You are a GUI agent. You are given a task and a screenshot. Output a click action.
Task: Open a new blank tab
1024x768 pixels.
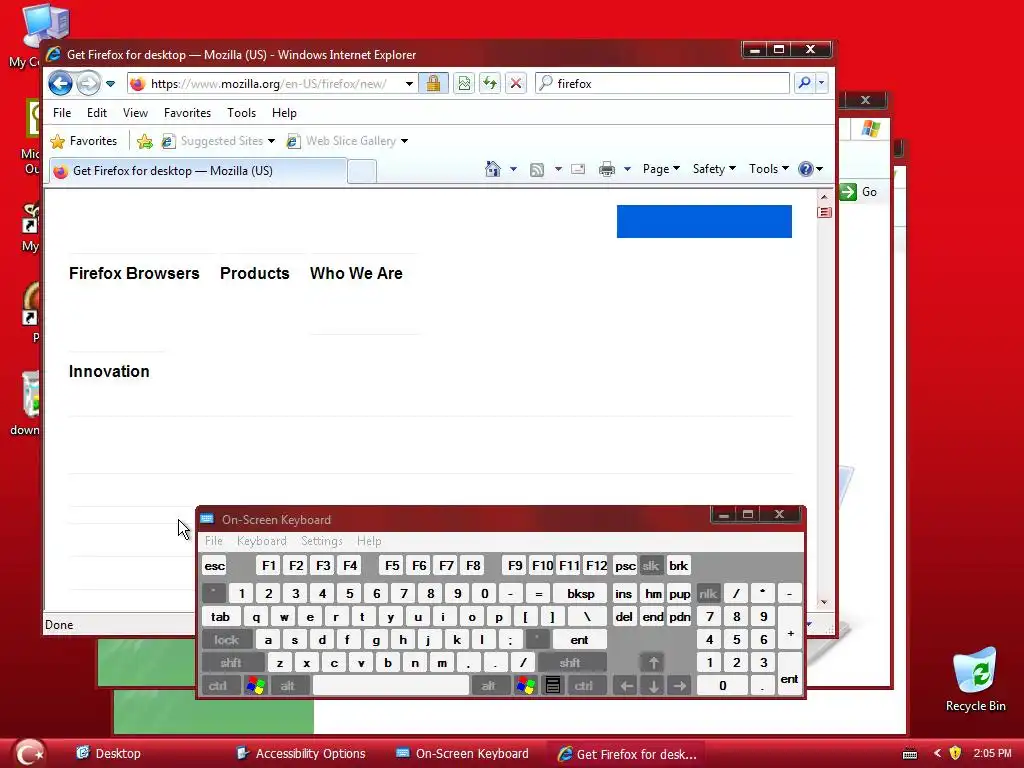coord(362,172)
